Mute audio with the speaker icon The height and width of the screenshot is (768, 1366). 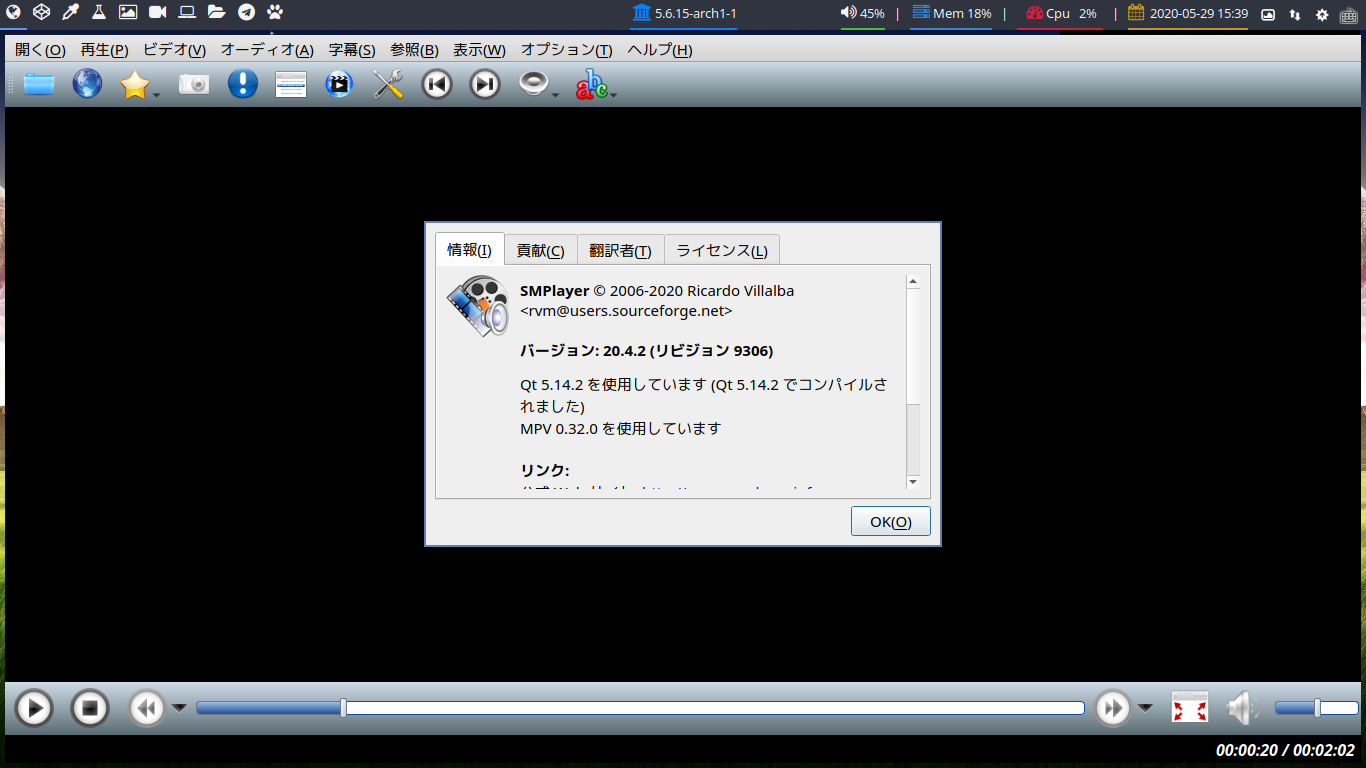[1243, 708]
